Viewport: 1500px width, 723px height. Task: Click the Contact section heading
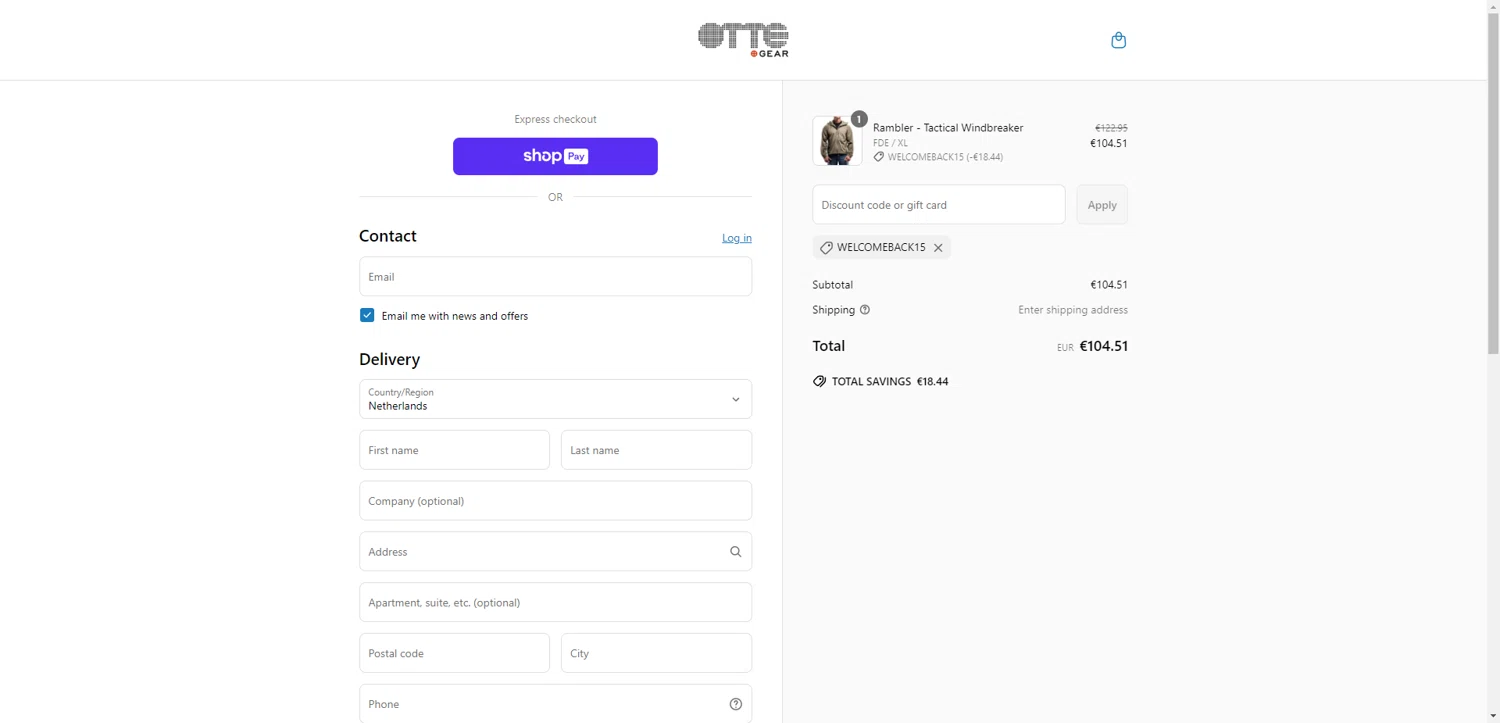click(388, 236)
